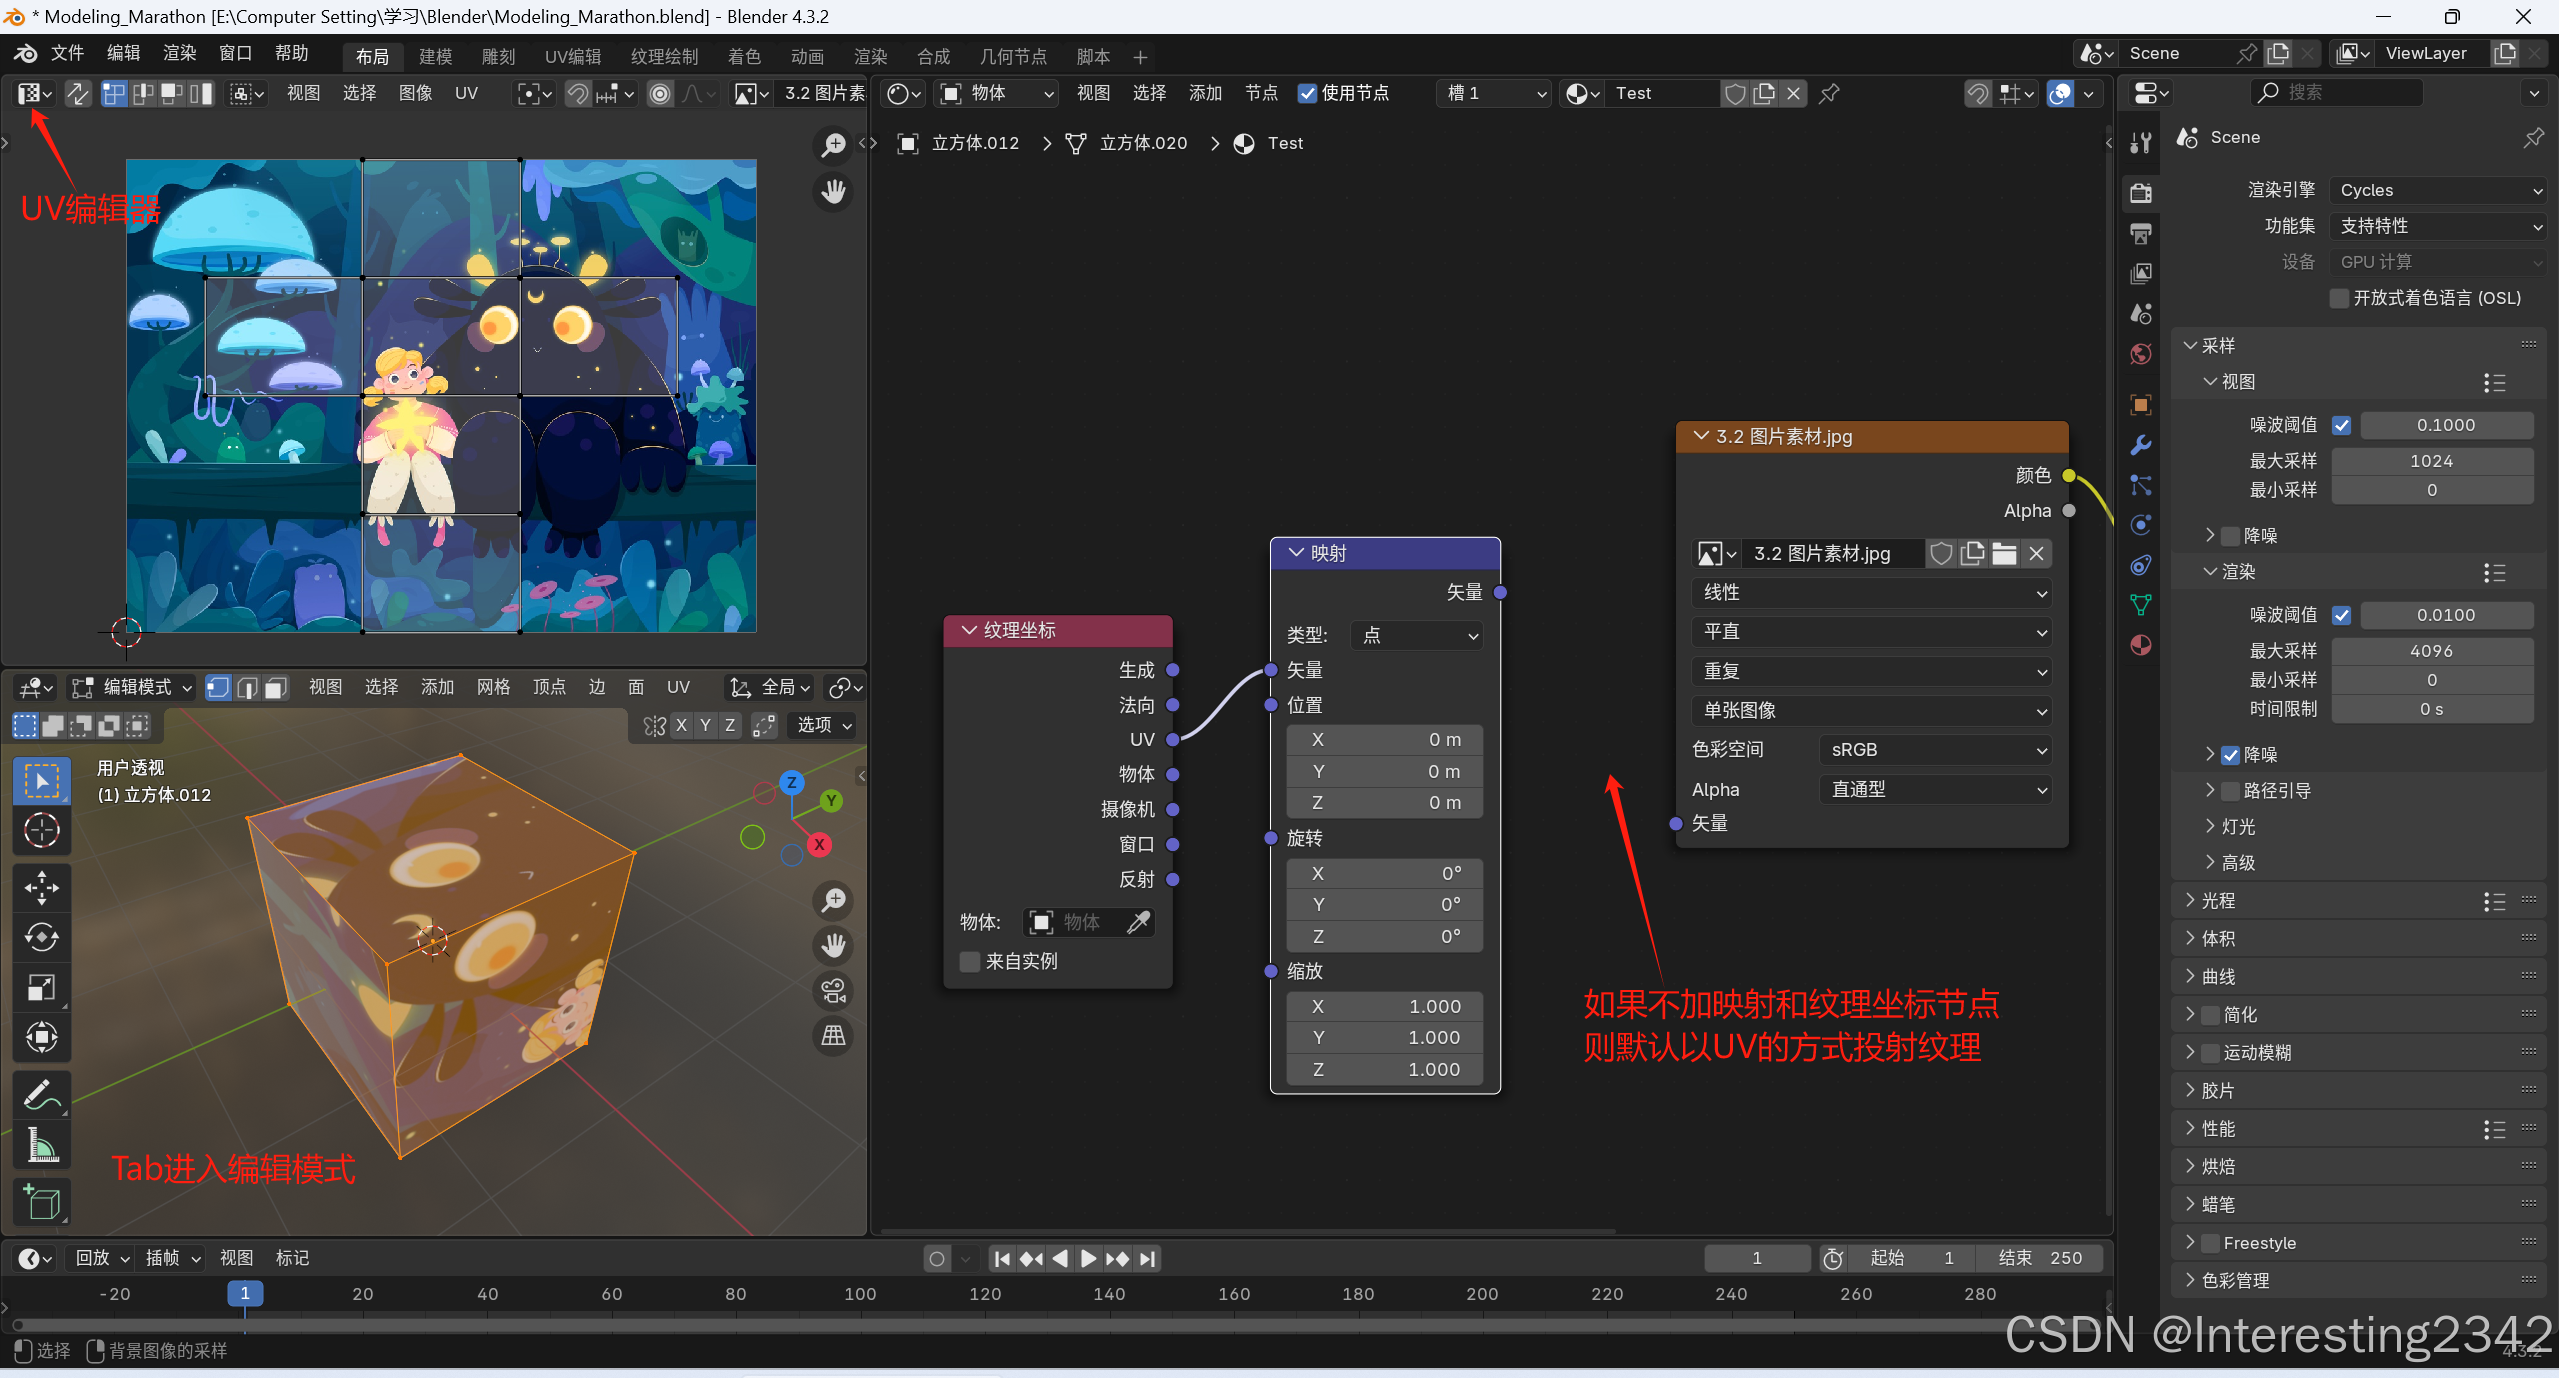Image resolution: width=2559 pixels, height=1378 pixels.
Task: Disable the 使用节点 checkbox
Action: click(x=1307, y=93)
